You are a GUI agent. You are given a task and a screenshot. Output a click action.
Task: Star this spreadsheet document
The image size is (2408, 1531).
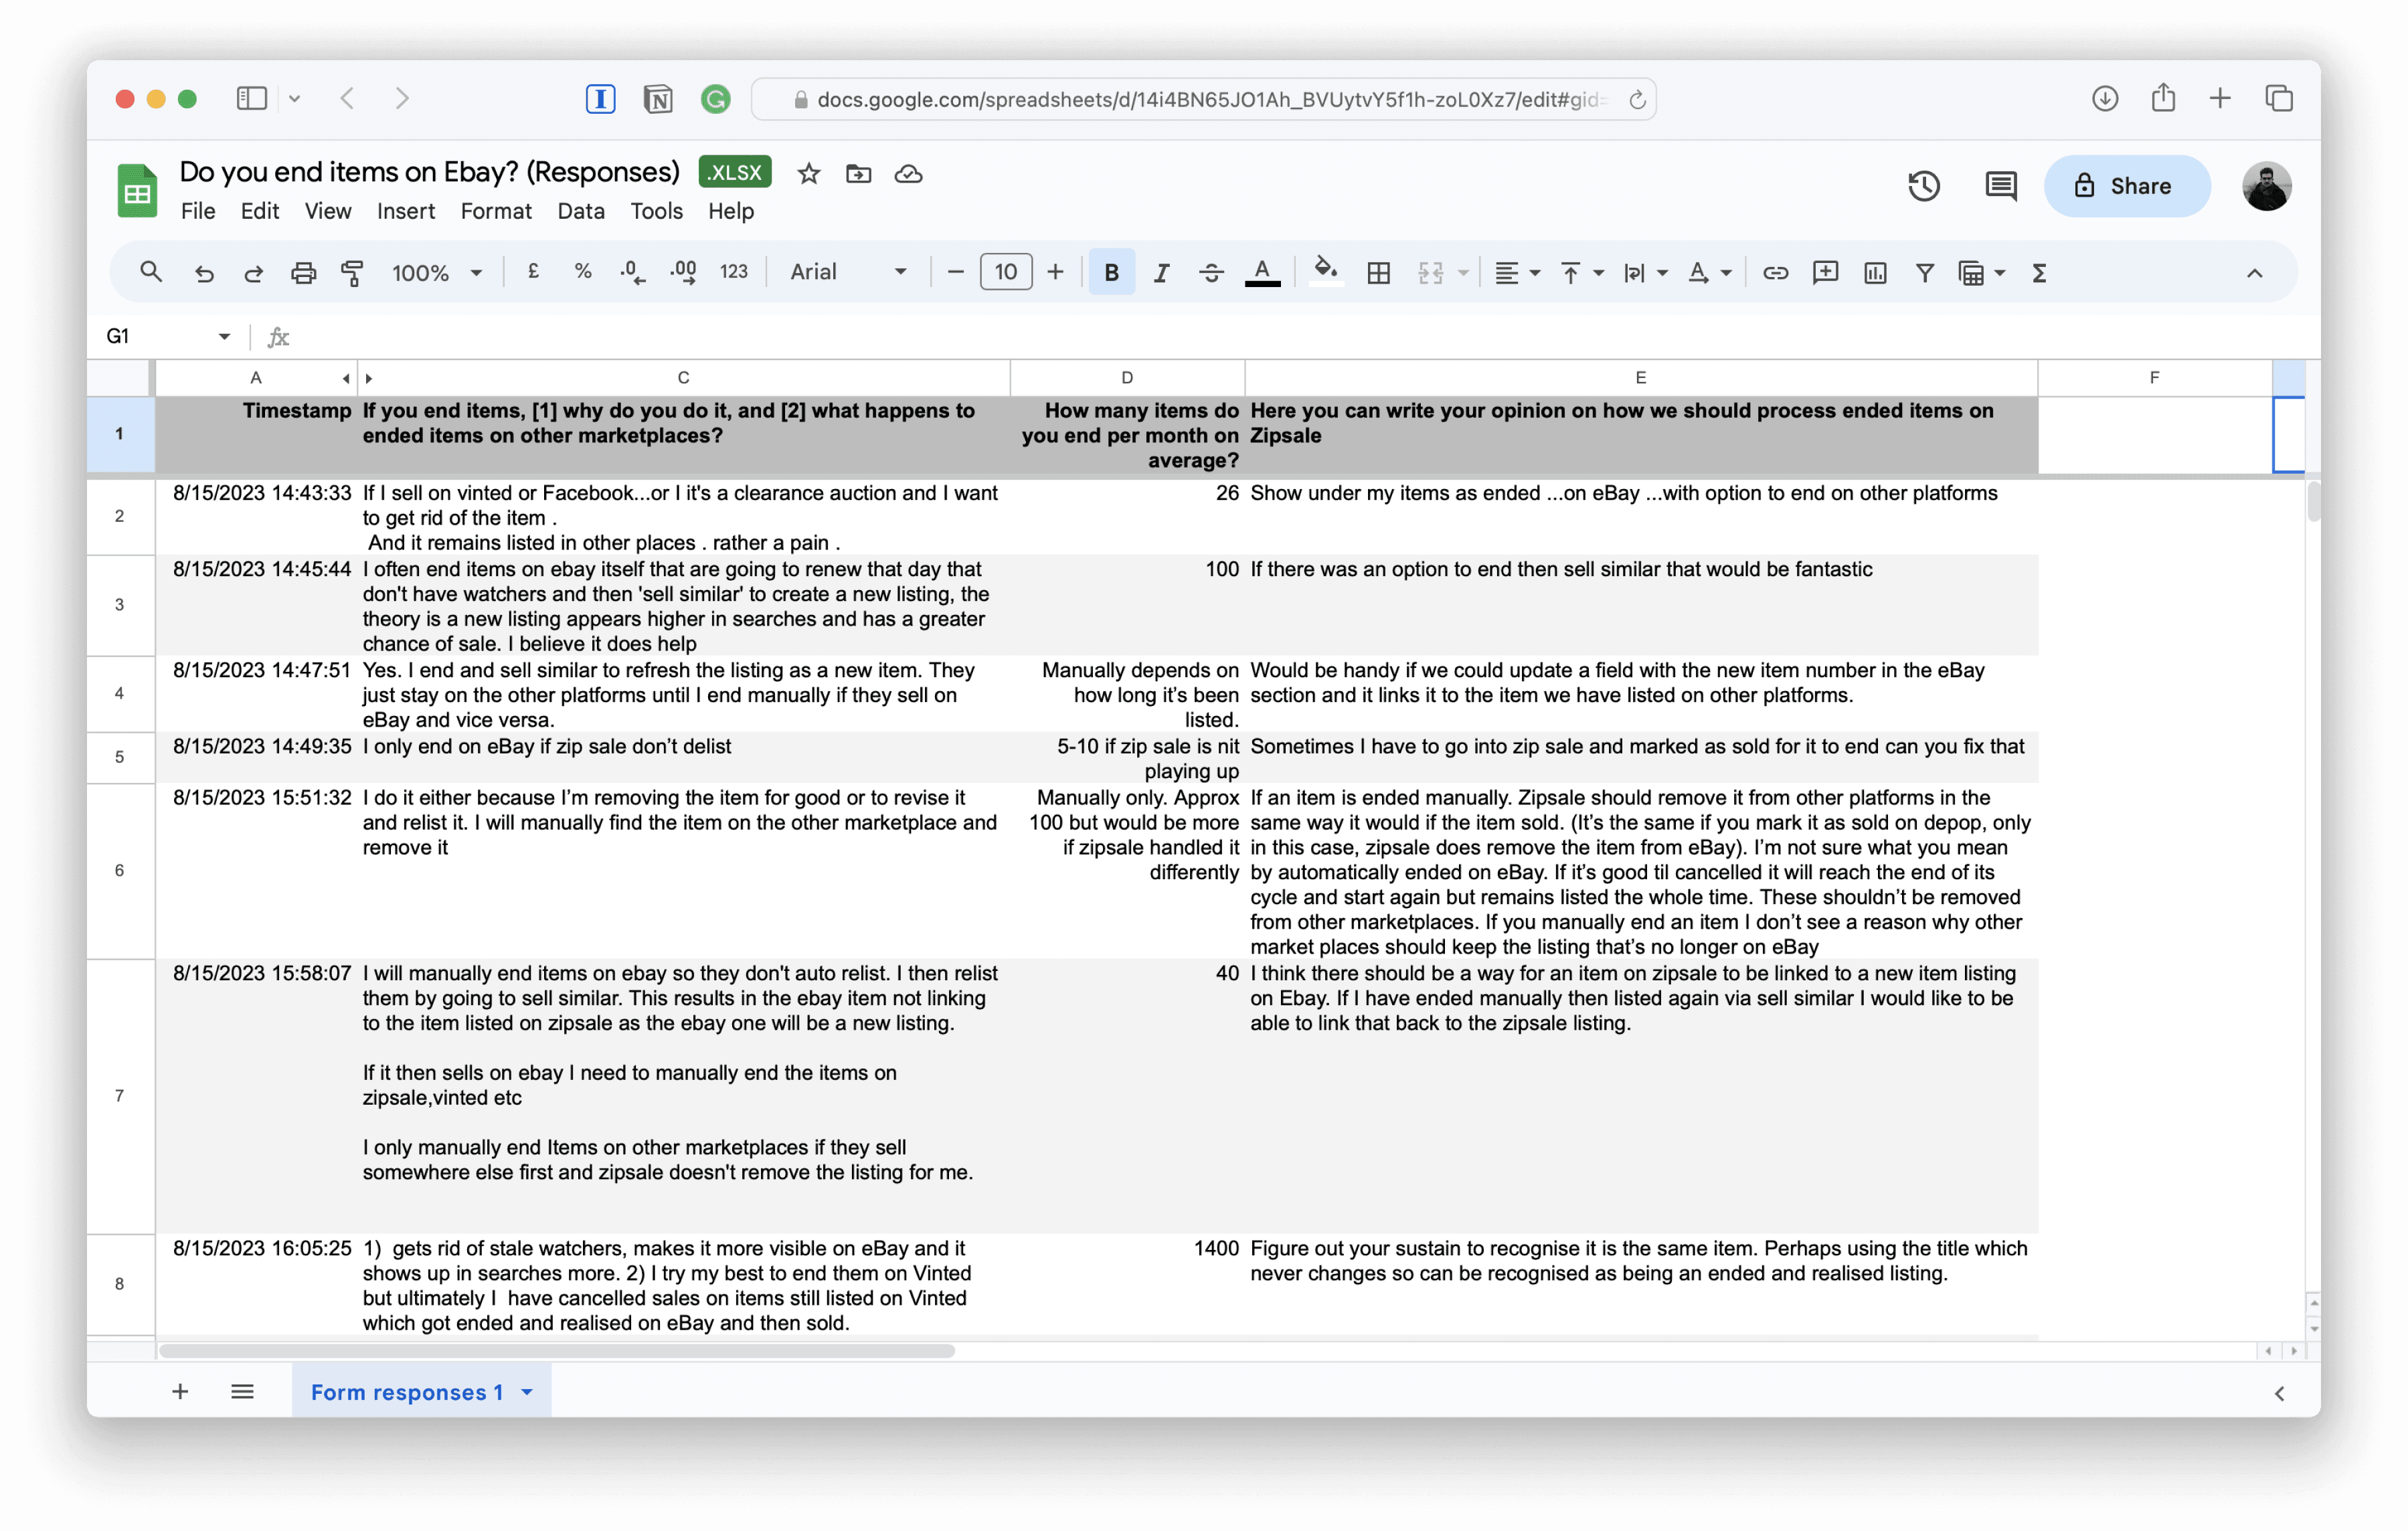point(808,174)
